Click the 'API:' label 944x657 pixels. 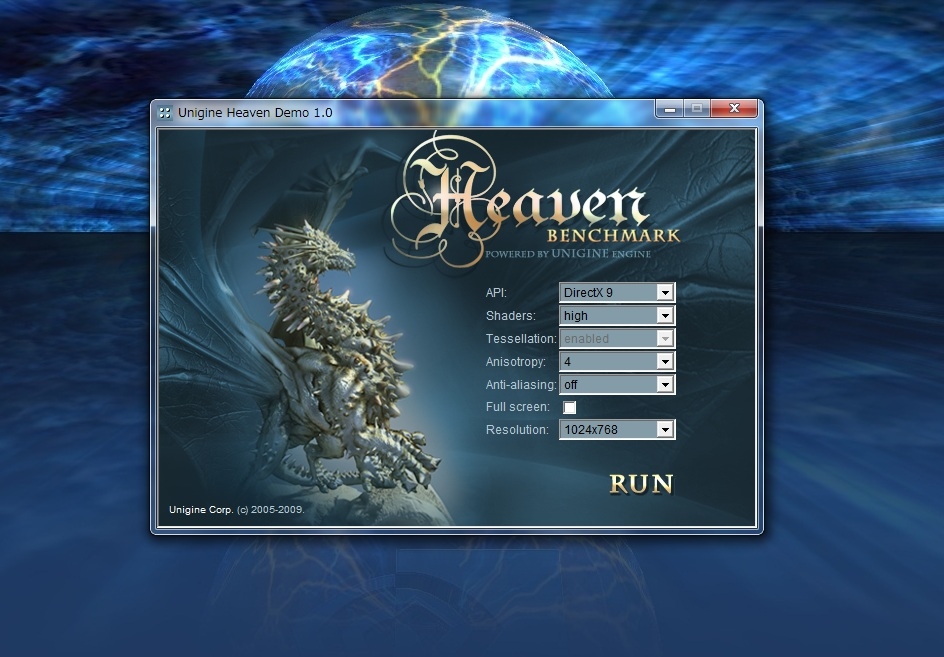coord(496,293)
